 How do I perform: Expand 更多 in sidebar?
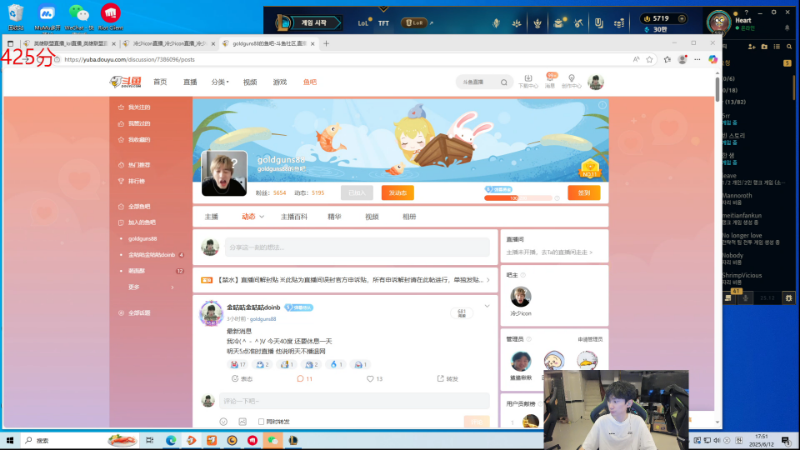[x=151, y=287]
